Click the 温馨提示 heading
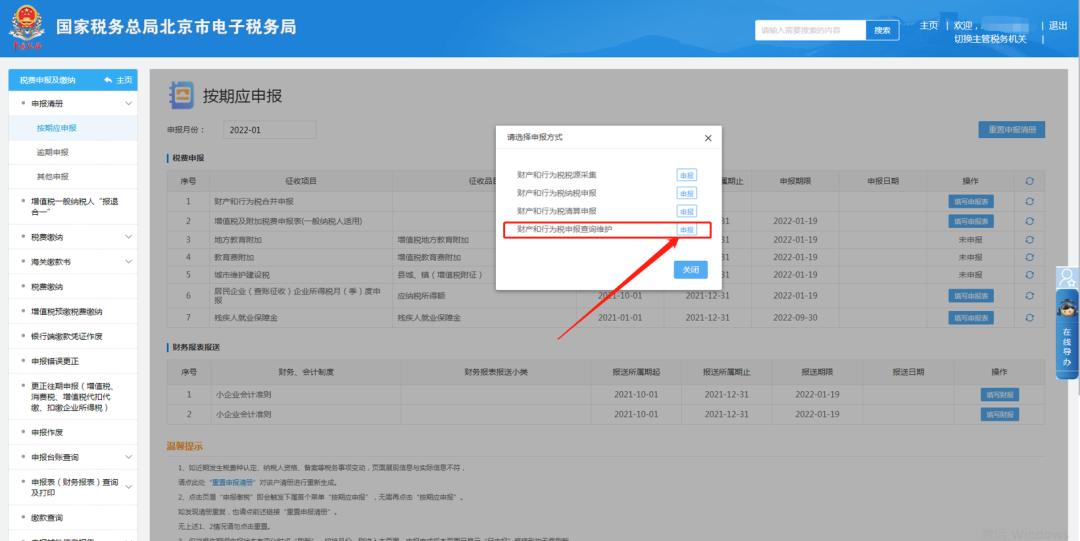Screen dimensions: 1080x541 click(185, 447)
